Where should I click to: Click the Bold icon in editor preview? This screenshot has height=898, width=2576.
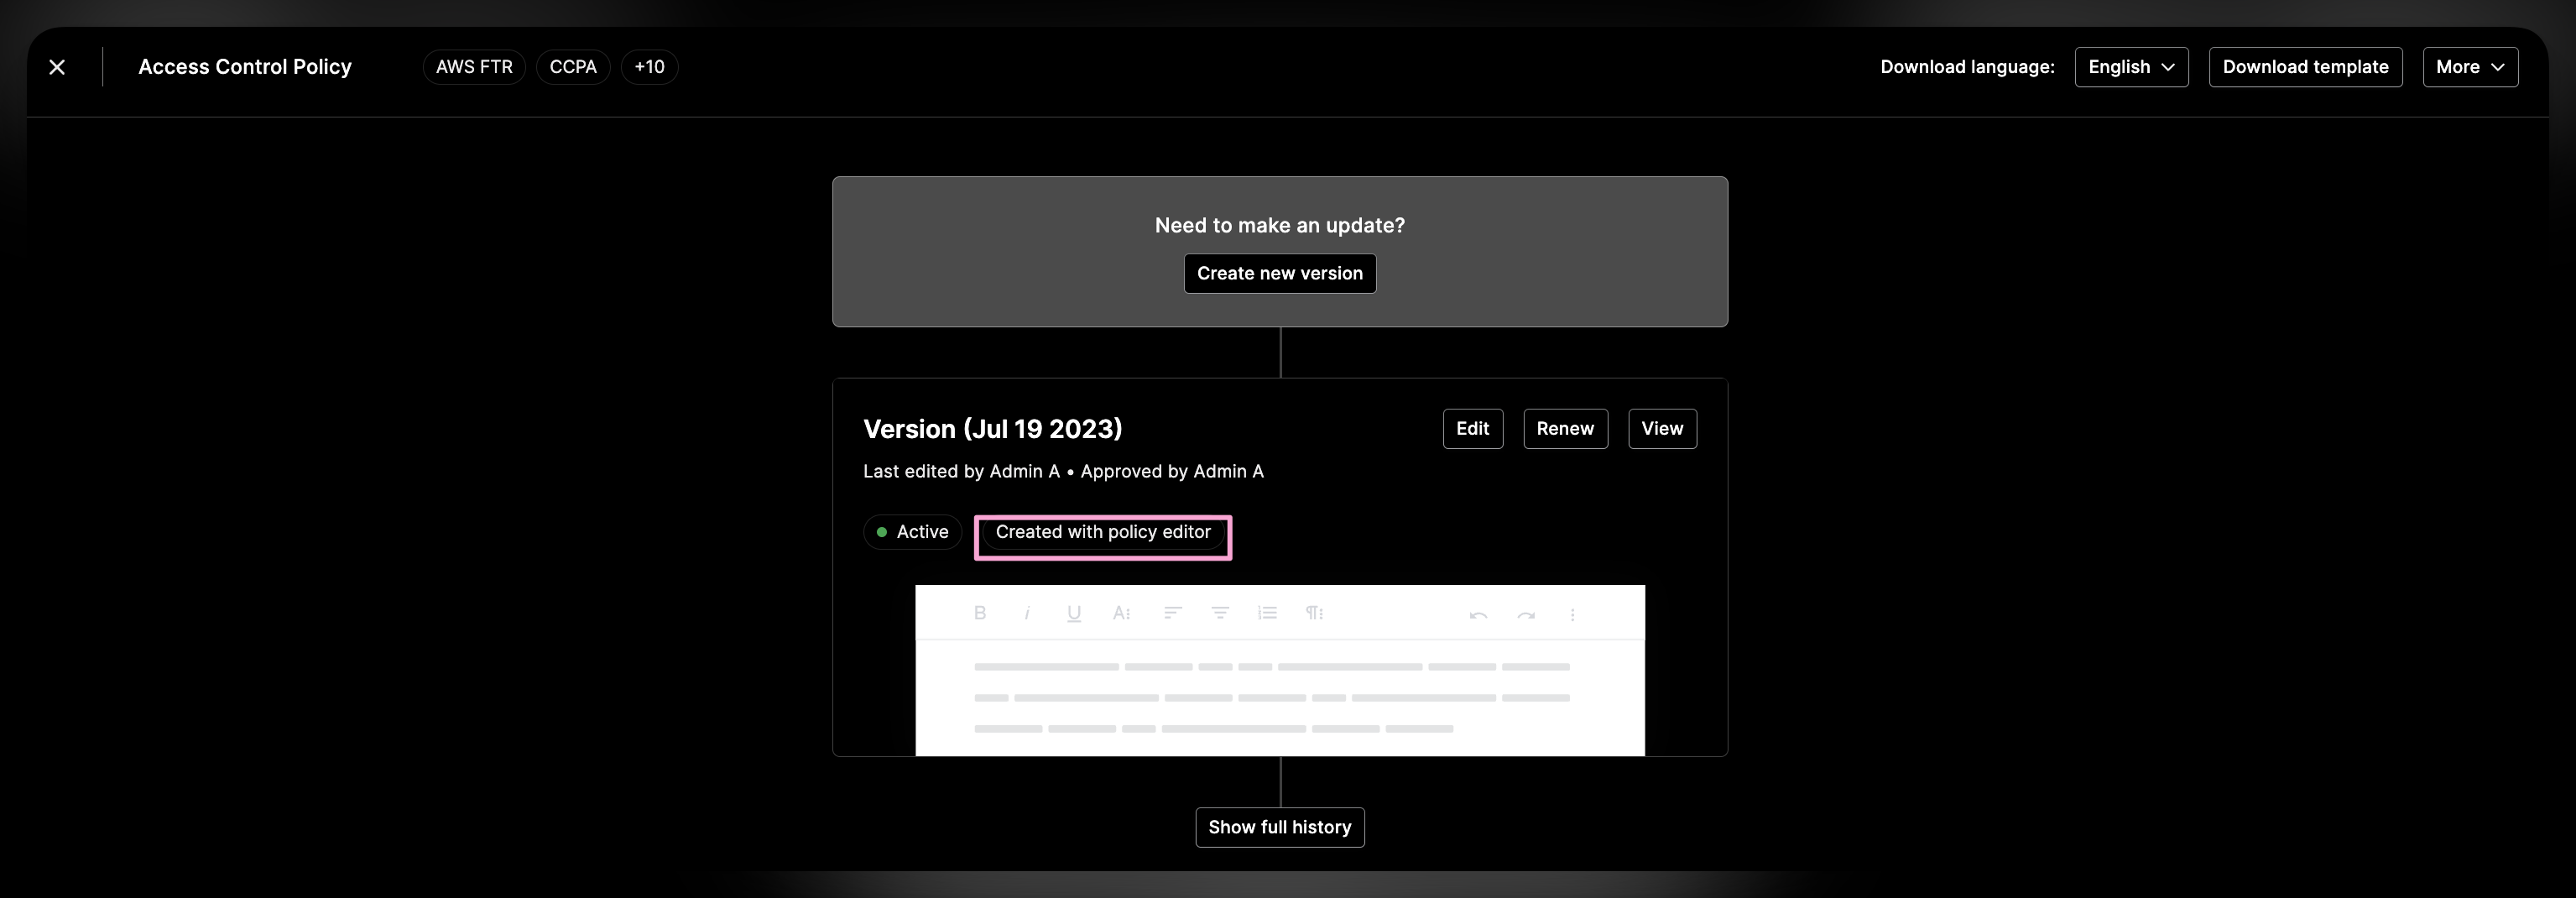tap(980, 613)
